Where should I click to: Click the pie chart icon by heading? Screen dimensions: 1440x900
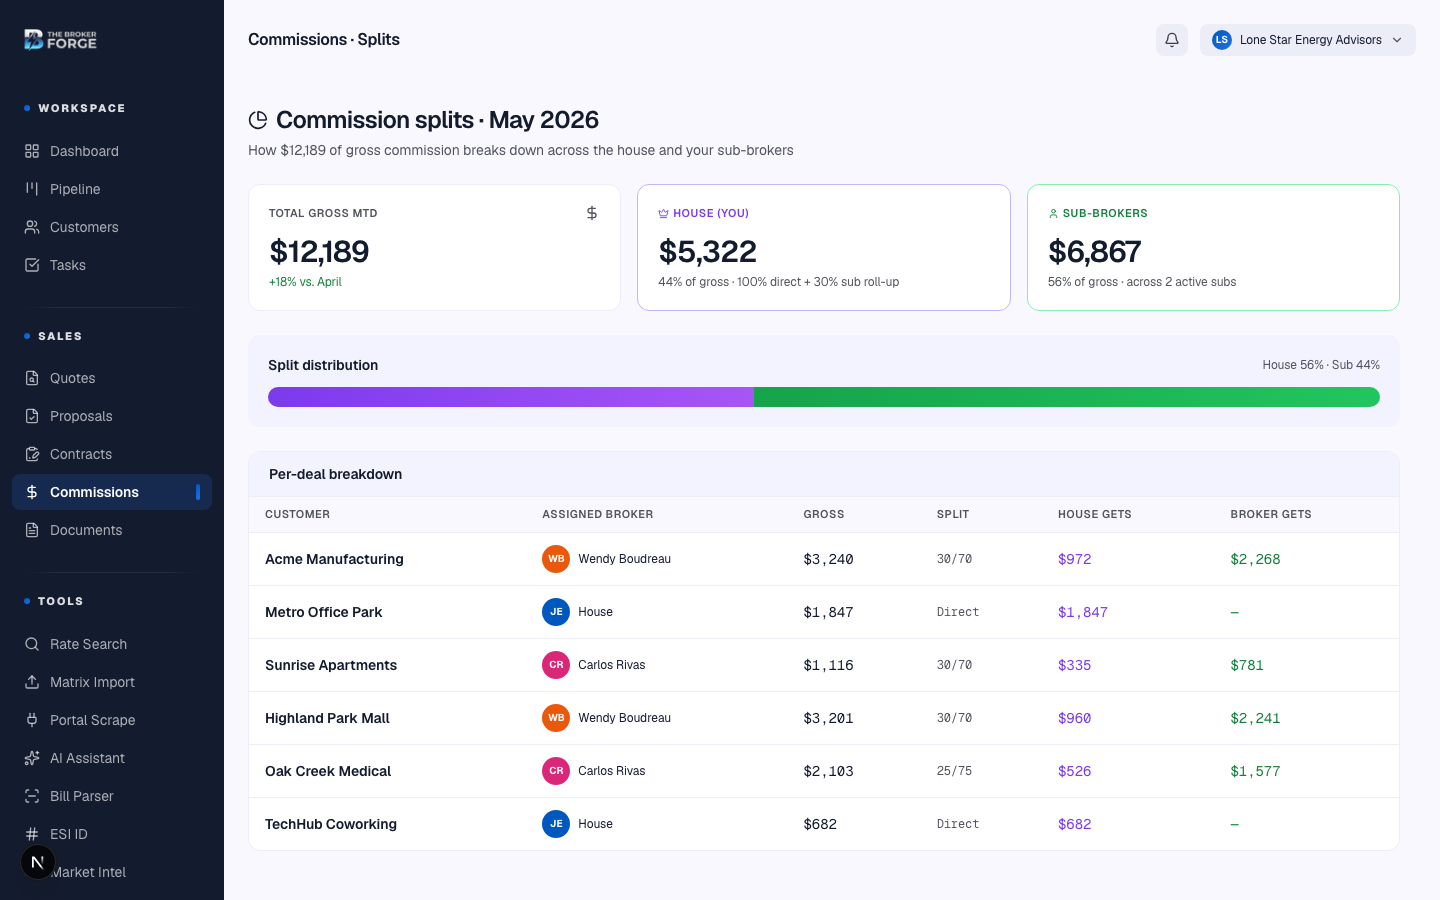(258, 120)
